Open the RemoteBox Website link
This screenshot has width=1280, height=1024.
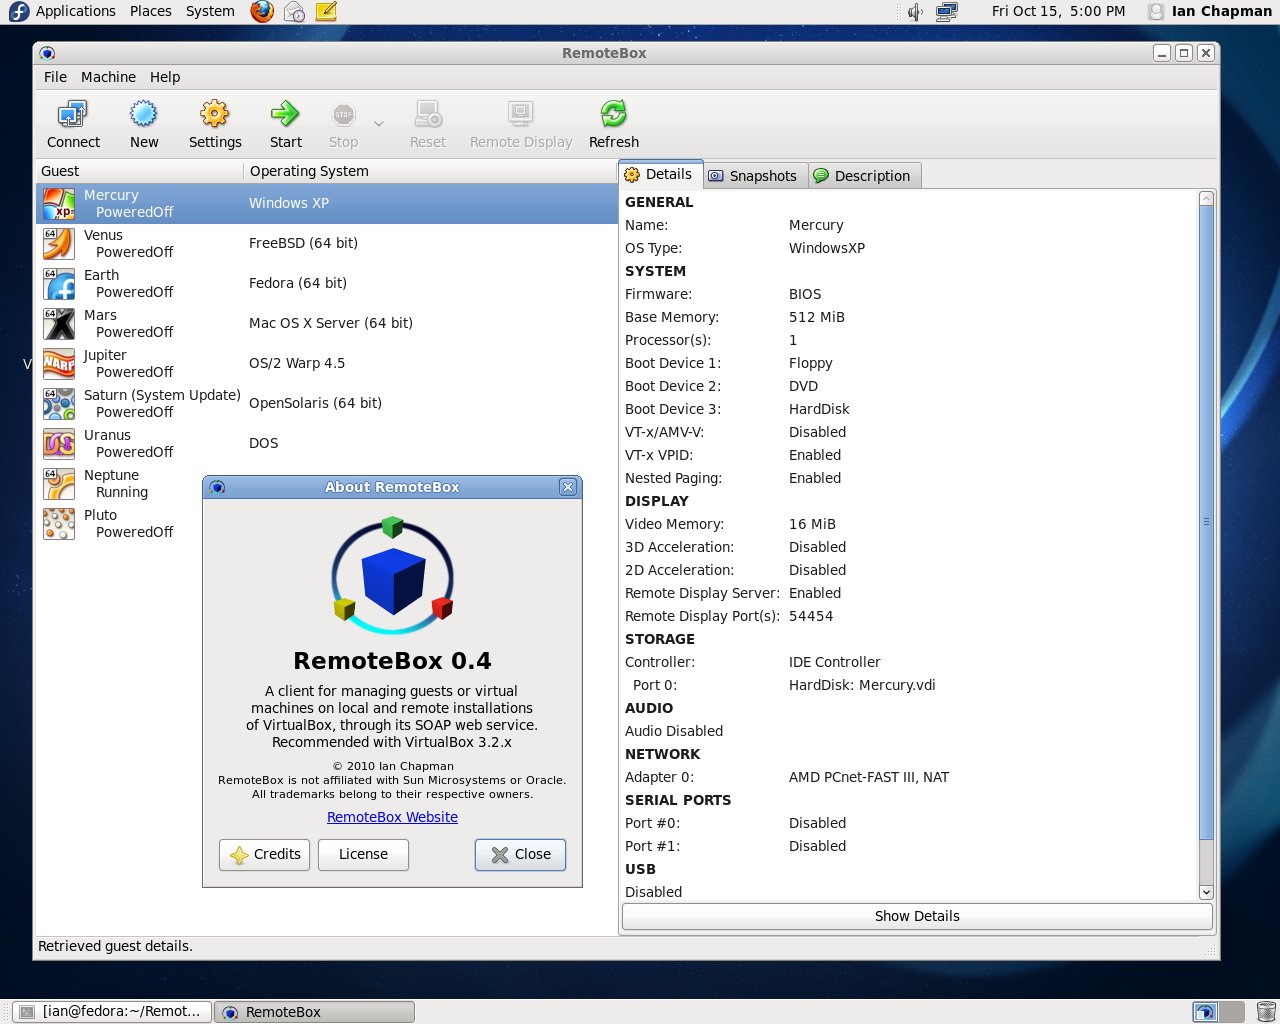[x=392, y=817]
